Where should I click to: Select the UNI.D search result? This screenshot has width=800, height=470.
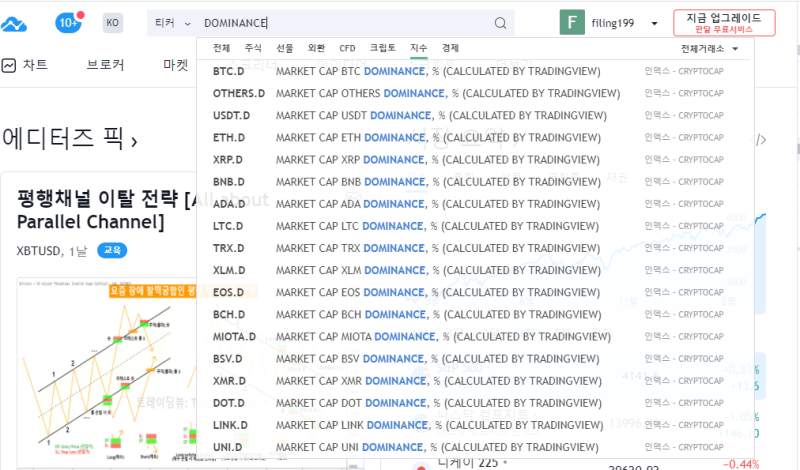tap(474, 447)
